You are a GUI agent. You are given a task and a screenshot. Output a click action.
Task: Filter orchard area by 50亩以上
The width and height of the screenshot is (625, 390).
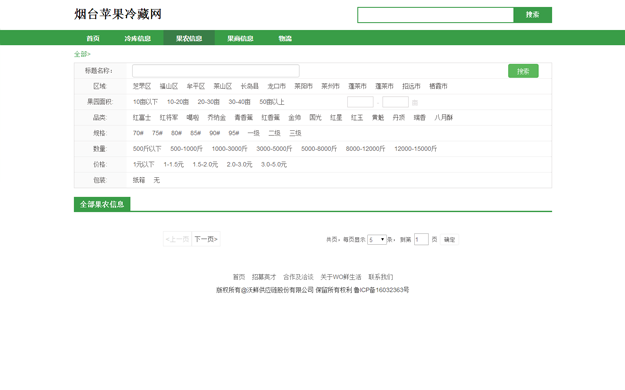[x=272, y=102]
